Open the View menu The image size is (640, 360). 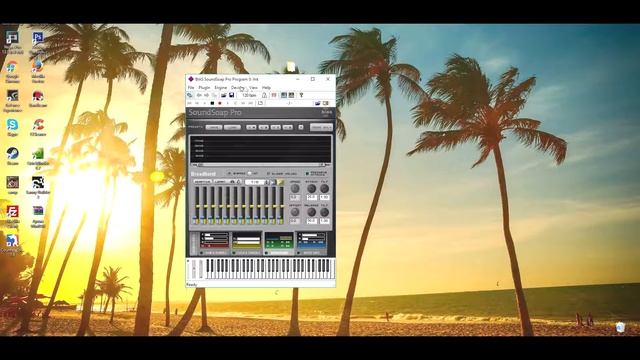pyautogui.click(x=253, y=88)
